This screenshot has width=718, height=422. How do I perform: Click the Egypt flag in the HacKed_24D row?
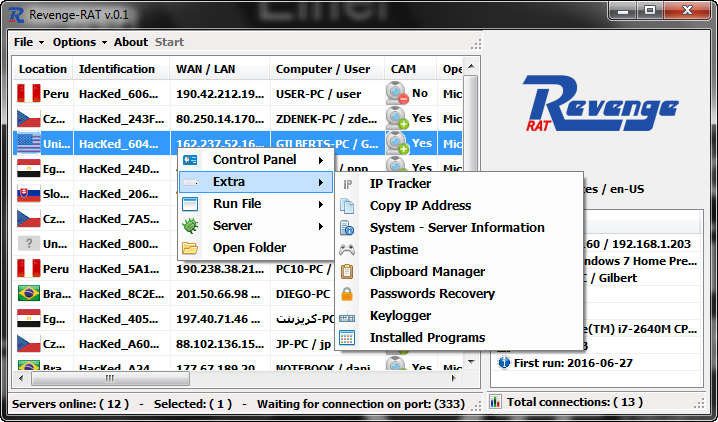(x=28, y=169)
